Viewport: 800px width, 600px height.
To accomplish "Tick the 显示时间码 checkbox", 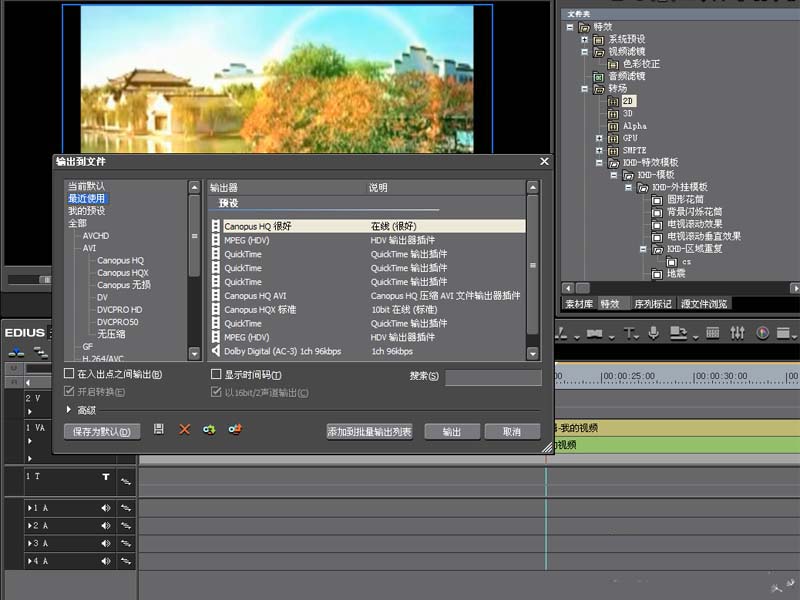I will [216, 374].
